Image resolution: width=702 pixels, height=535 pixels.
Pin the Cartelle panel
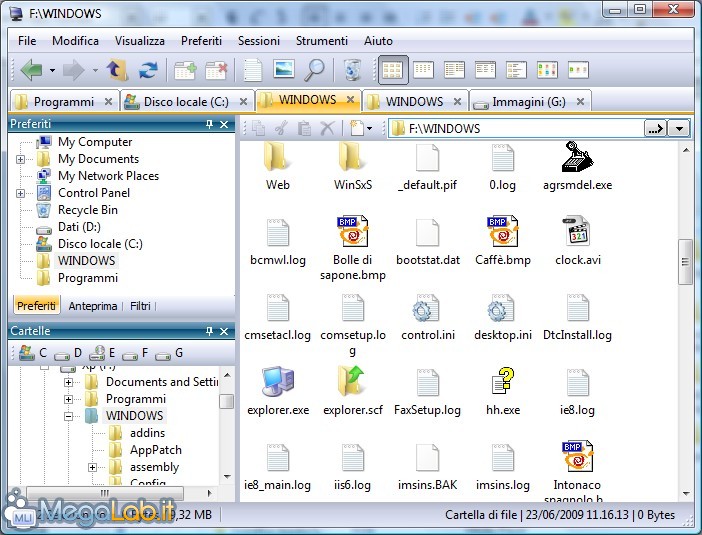tap(210, 331)
